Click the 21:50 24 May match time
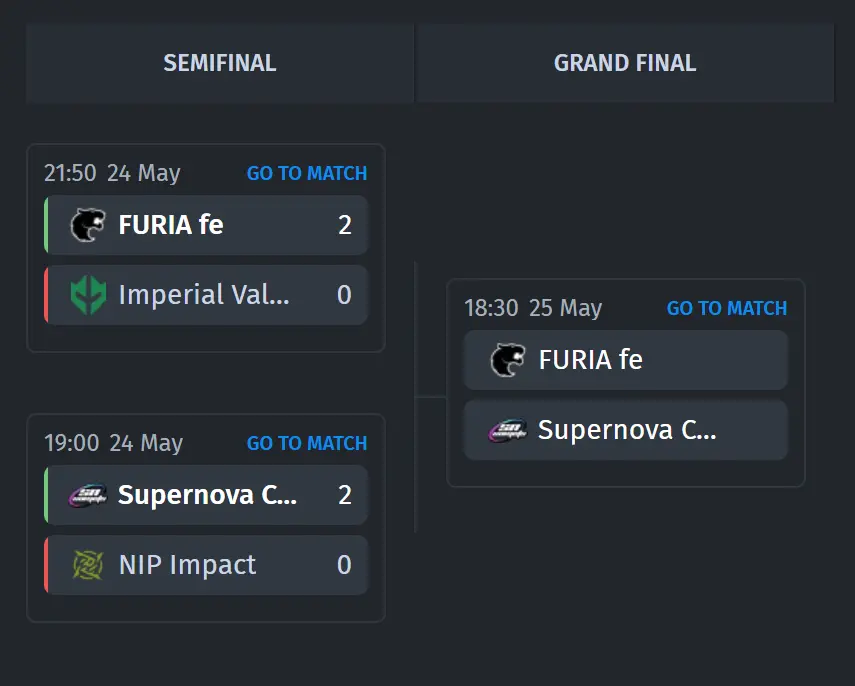This screenshot has height=686, width=855. pos(112,173)
